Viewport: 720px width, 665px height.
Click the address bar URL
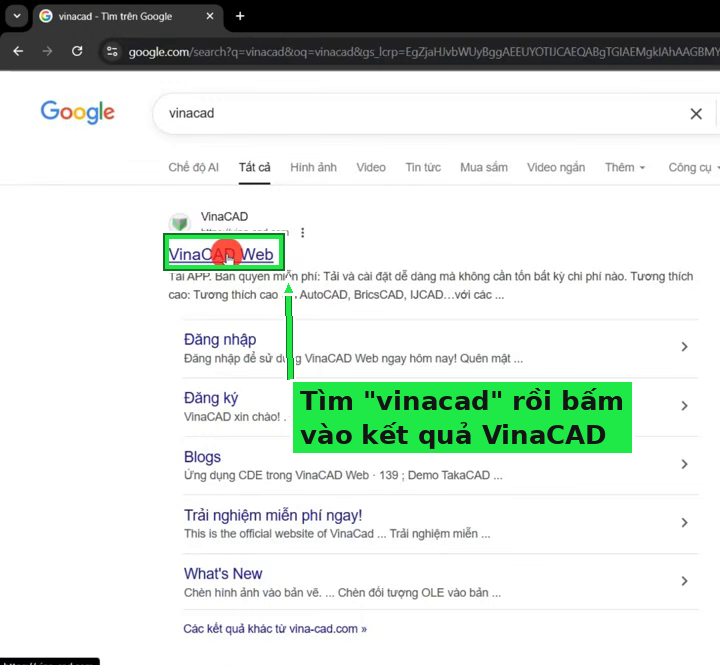(x=422, y=52)
